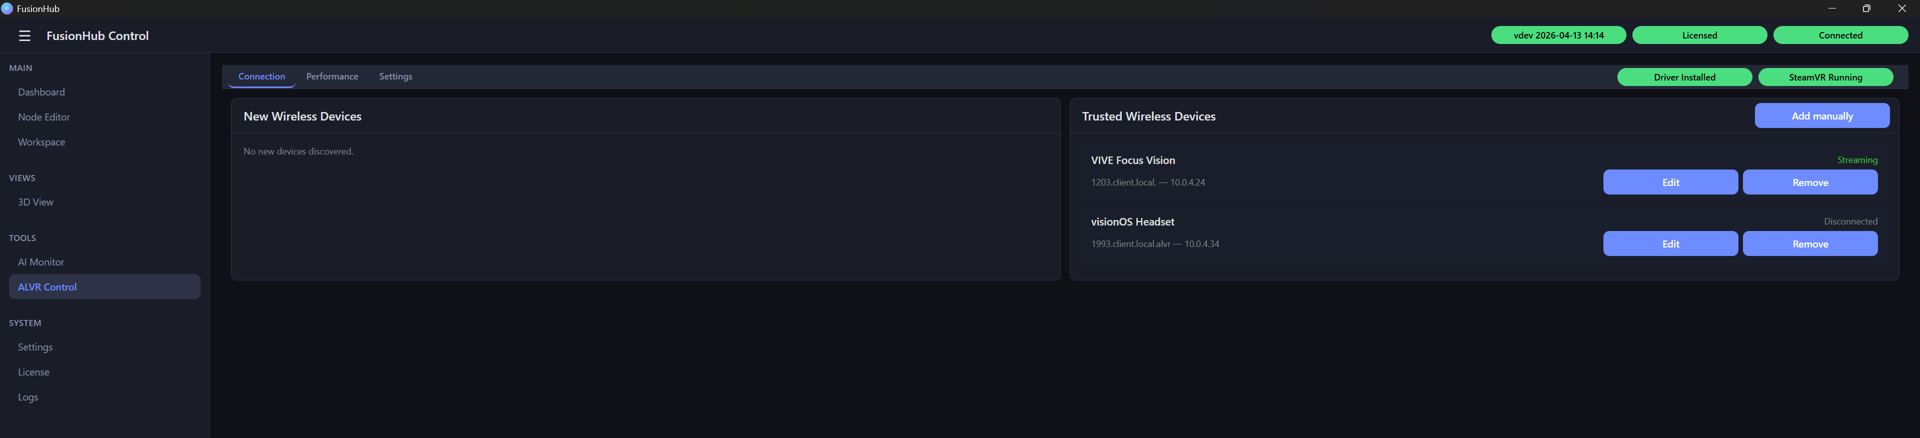
Task: Remove the VIVE Focus Vision device
Action: 1810,182
